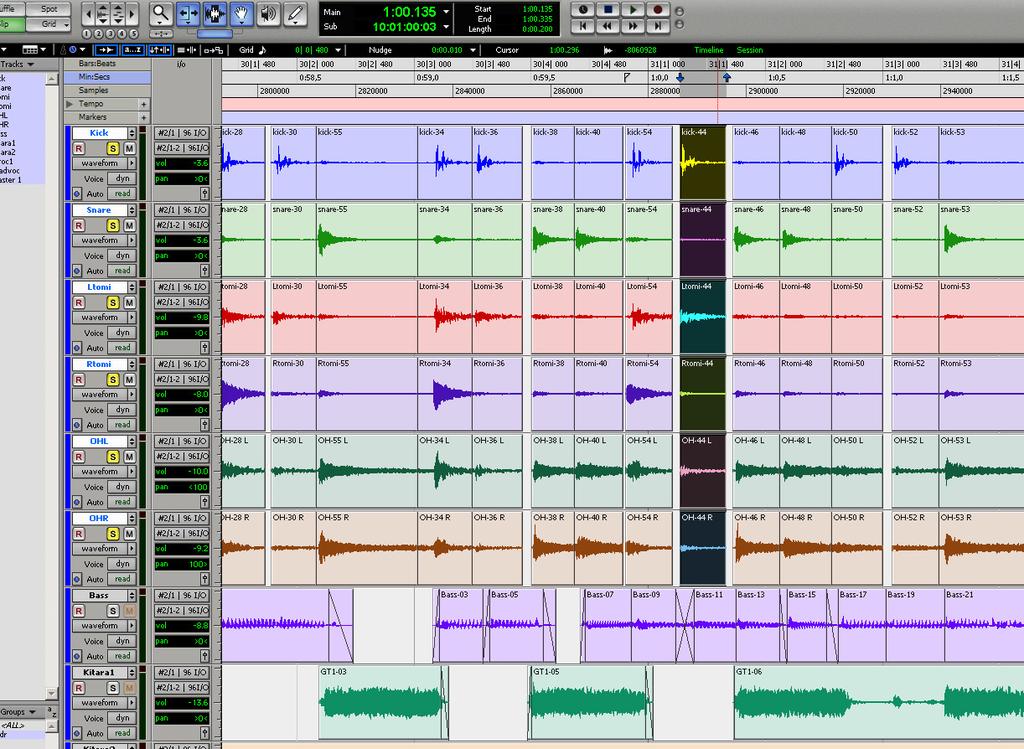Click the Stop transport button

(608, 10)
